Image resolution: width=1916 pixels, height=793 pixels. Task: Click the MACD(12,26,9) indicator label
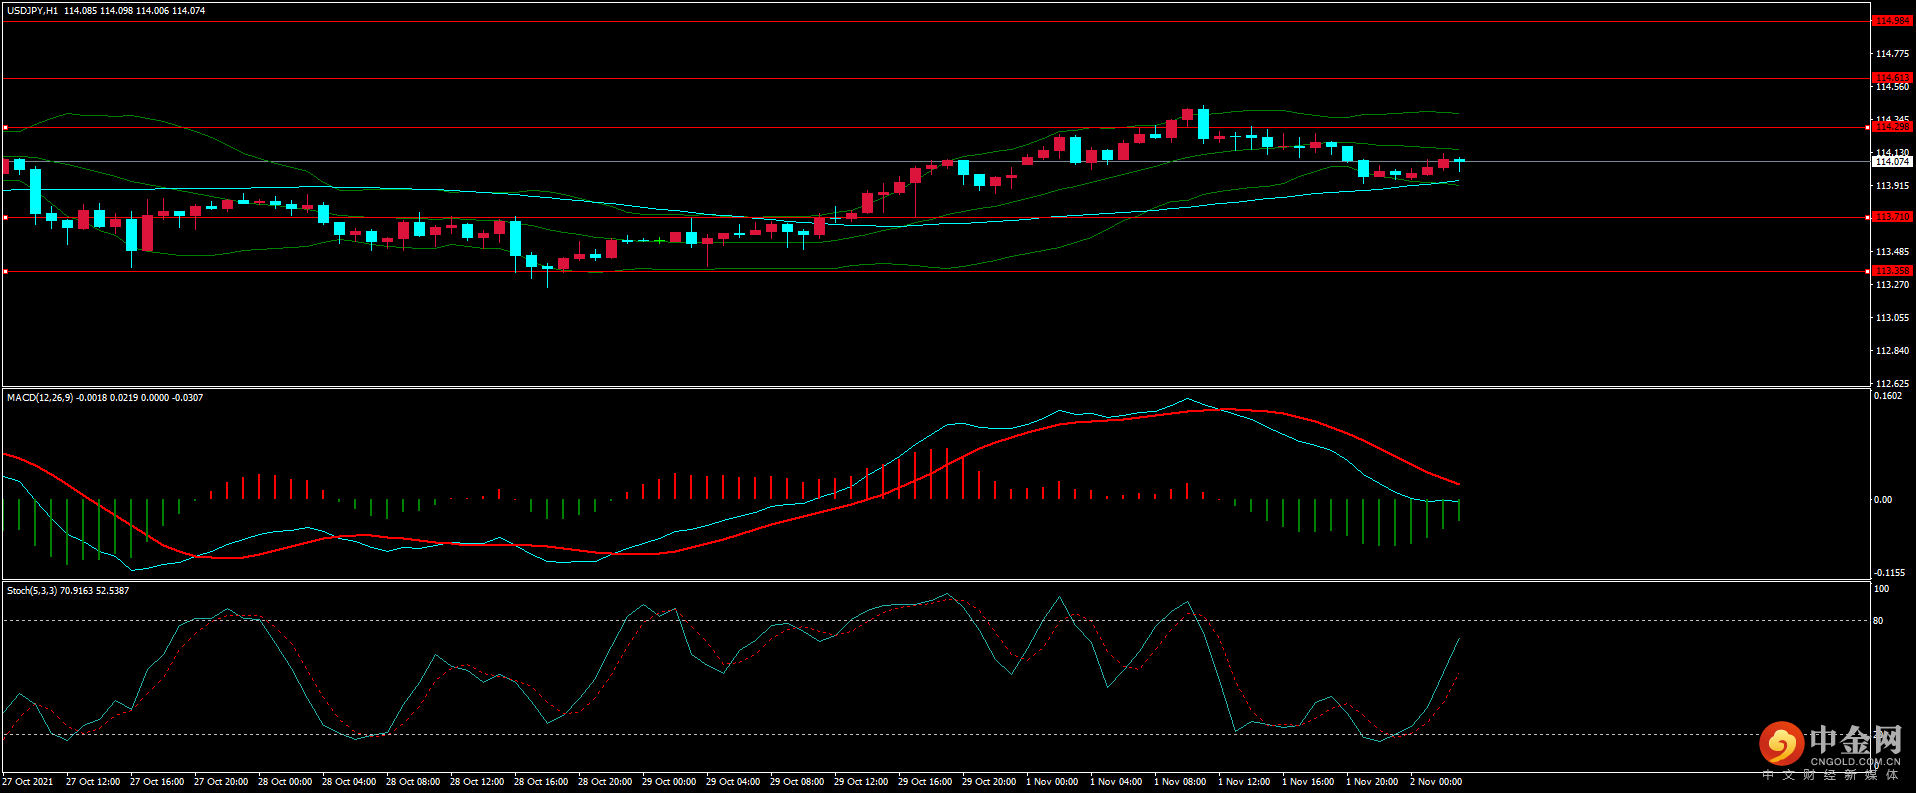coord(39,398)
